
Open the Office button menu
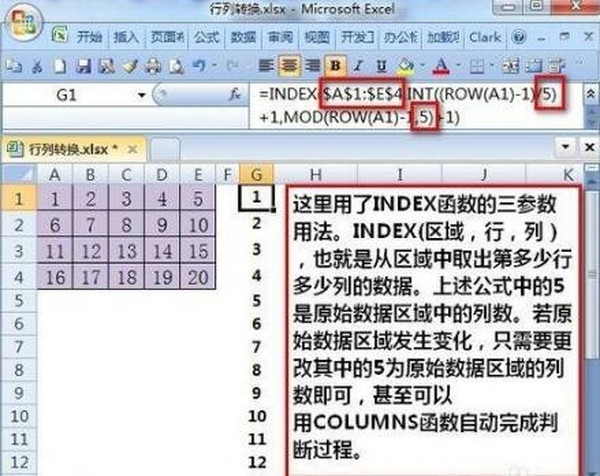point(24,23)
